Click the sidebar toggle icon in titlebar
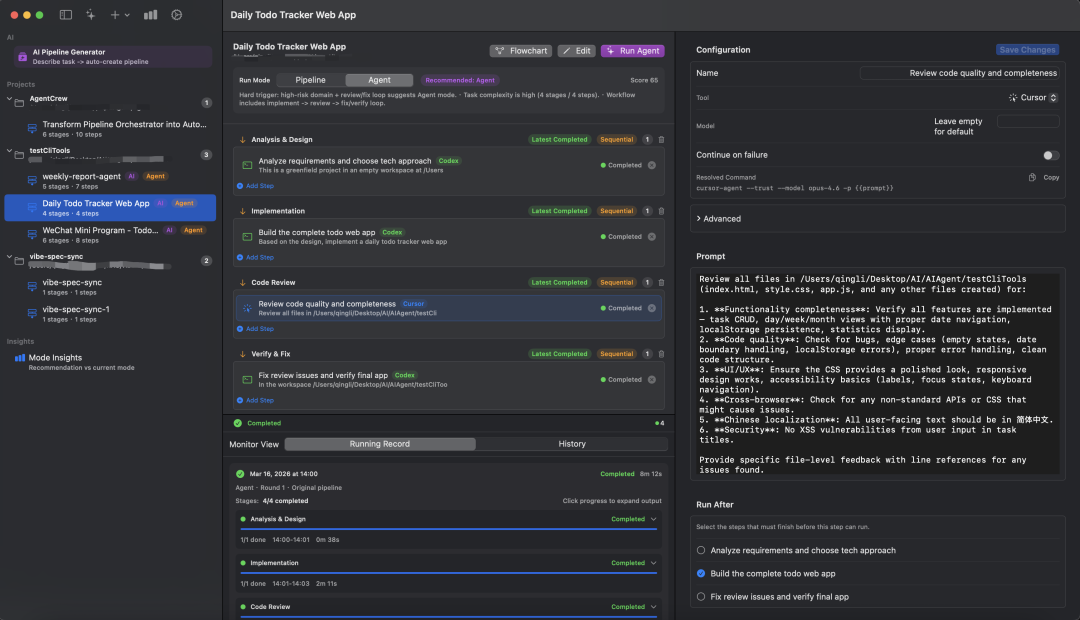 [x=65, y=14]
